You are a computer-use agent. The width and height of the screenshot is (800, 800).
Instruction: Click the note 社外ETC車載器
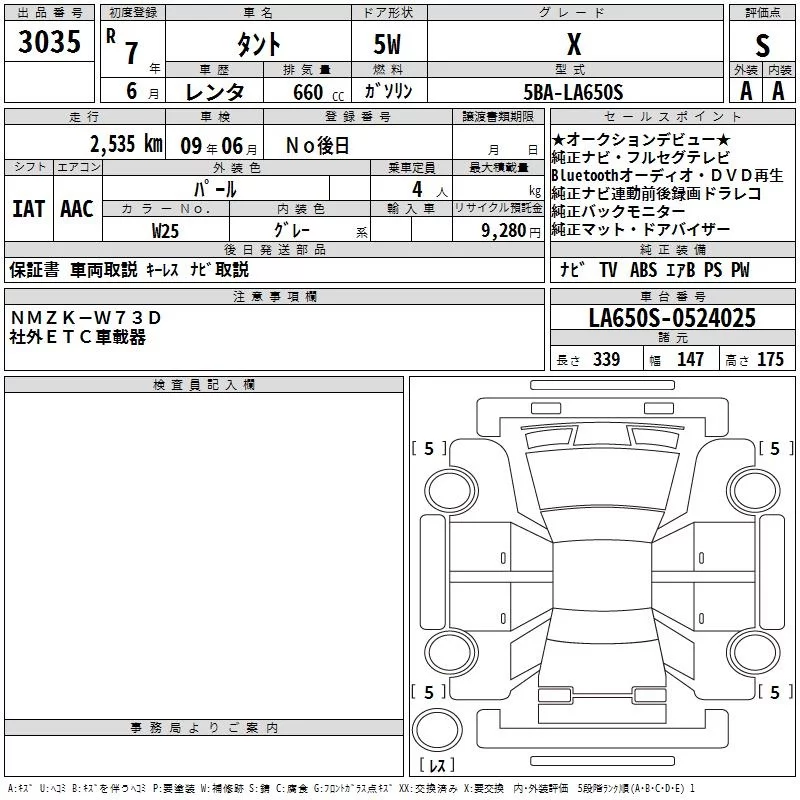coord(78,337)
